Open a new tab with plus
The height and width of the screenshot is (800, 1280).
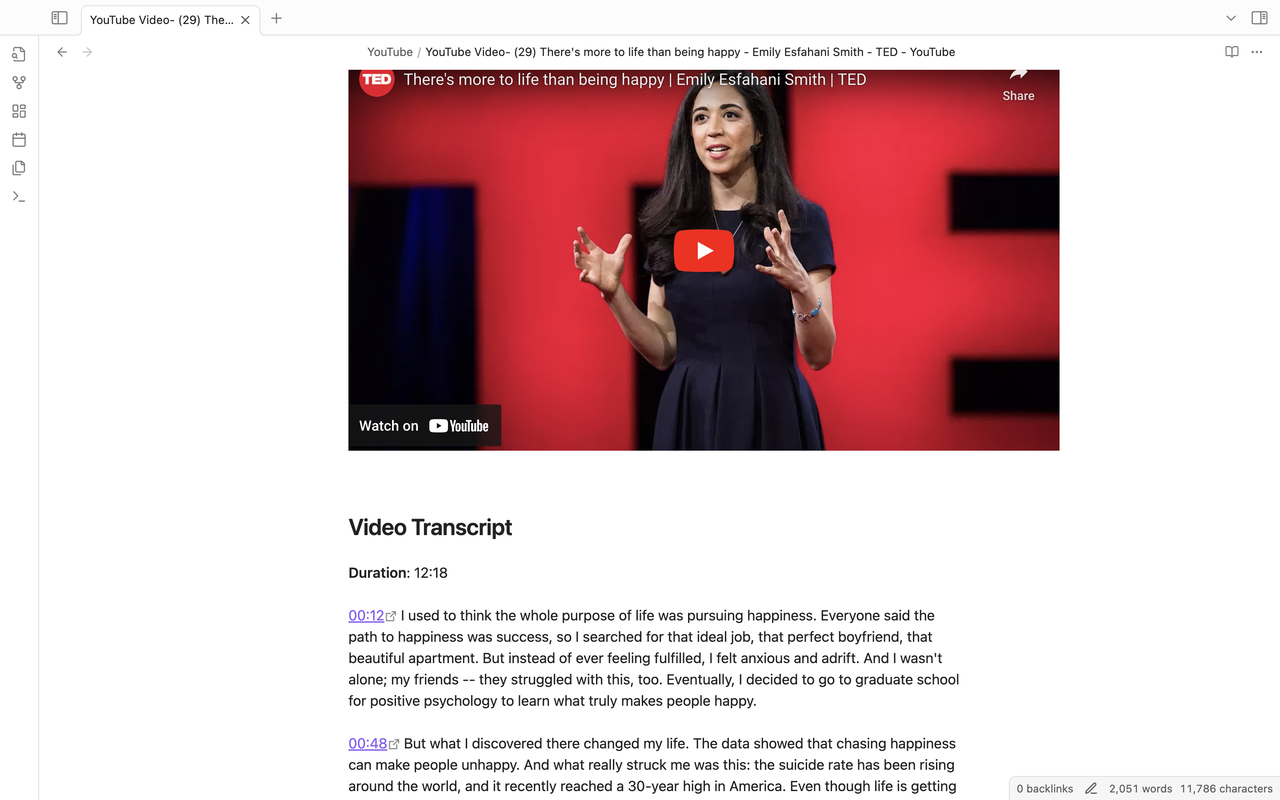click(x=277, y=18)
